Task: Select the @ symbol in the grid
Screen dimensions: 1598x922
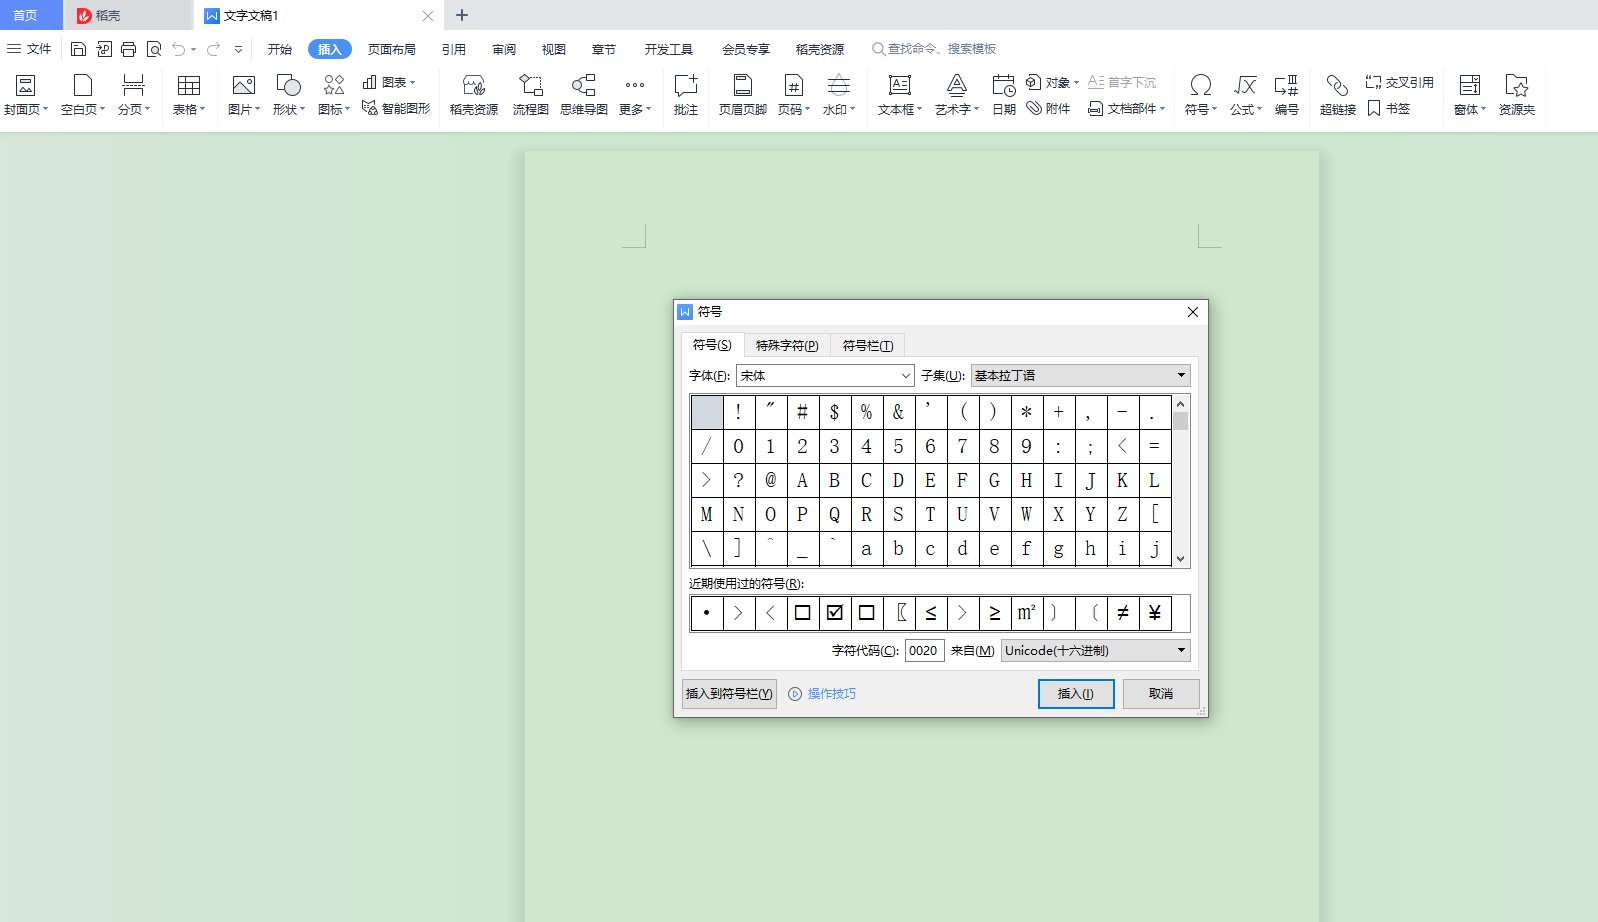Action: point(770,480)
